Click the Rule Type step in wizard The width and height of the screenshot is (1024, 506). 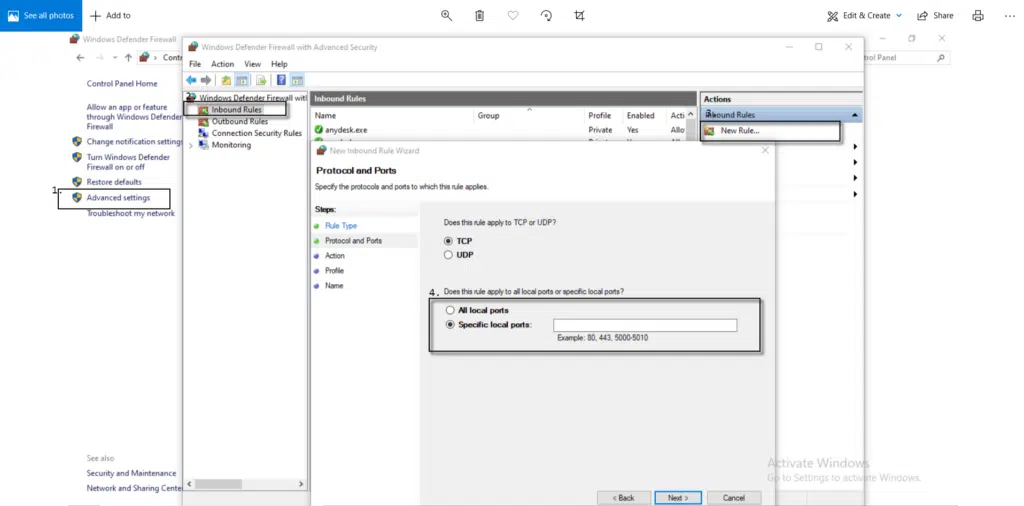pyautogui.click(x=341, y=225)
